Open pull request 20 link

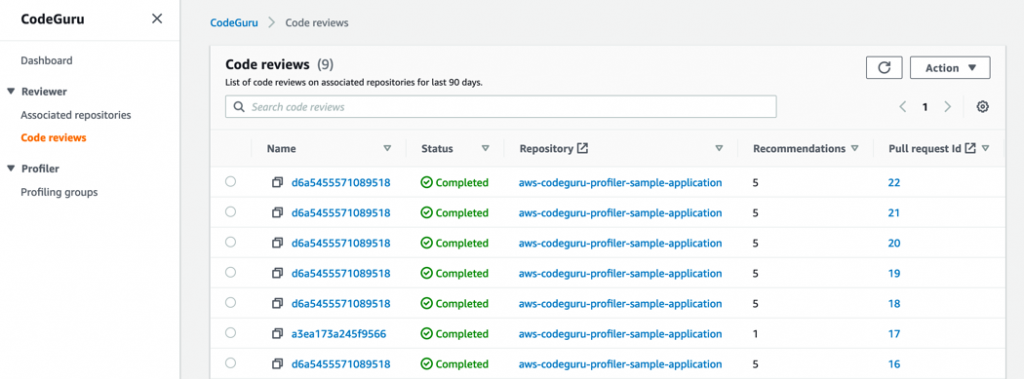point(894,243)
